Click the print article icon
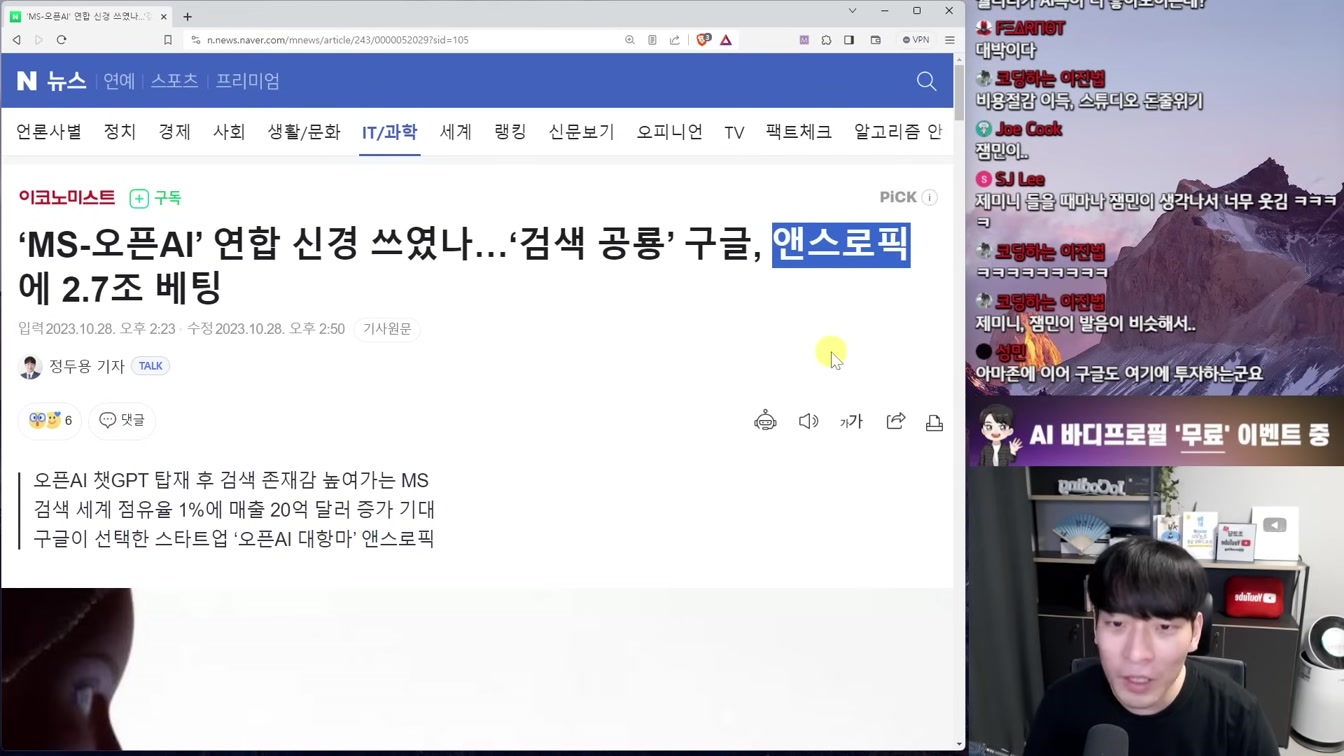Image resolution: width=1344 pixels, height=756 pixels. tap(934, 422)
